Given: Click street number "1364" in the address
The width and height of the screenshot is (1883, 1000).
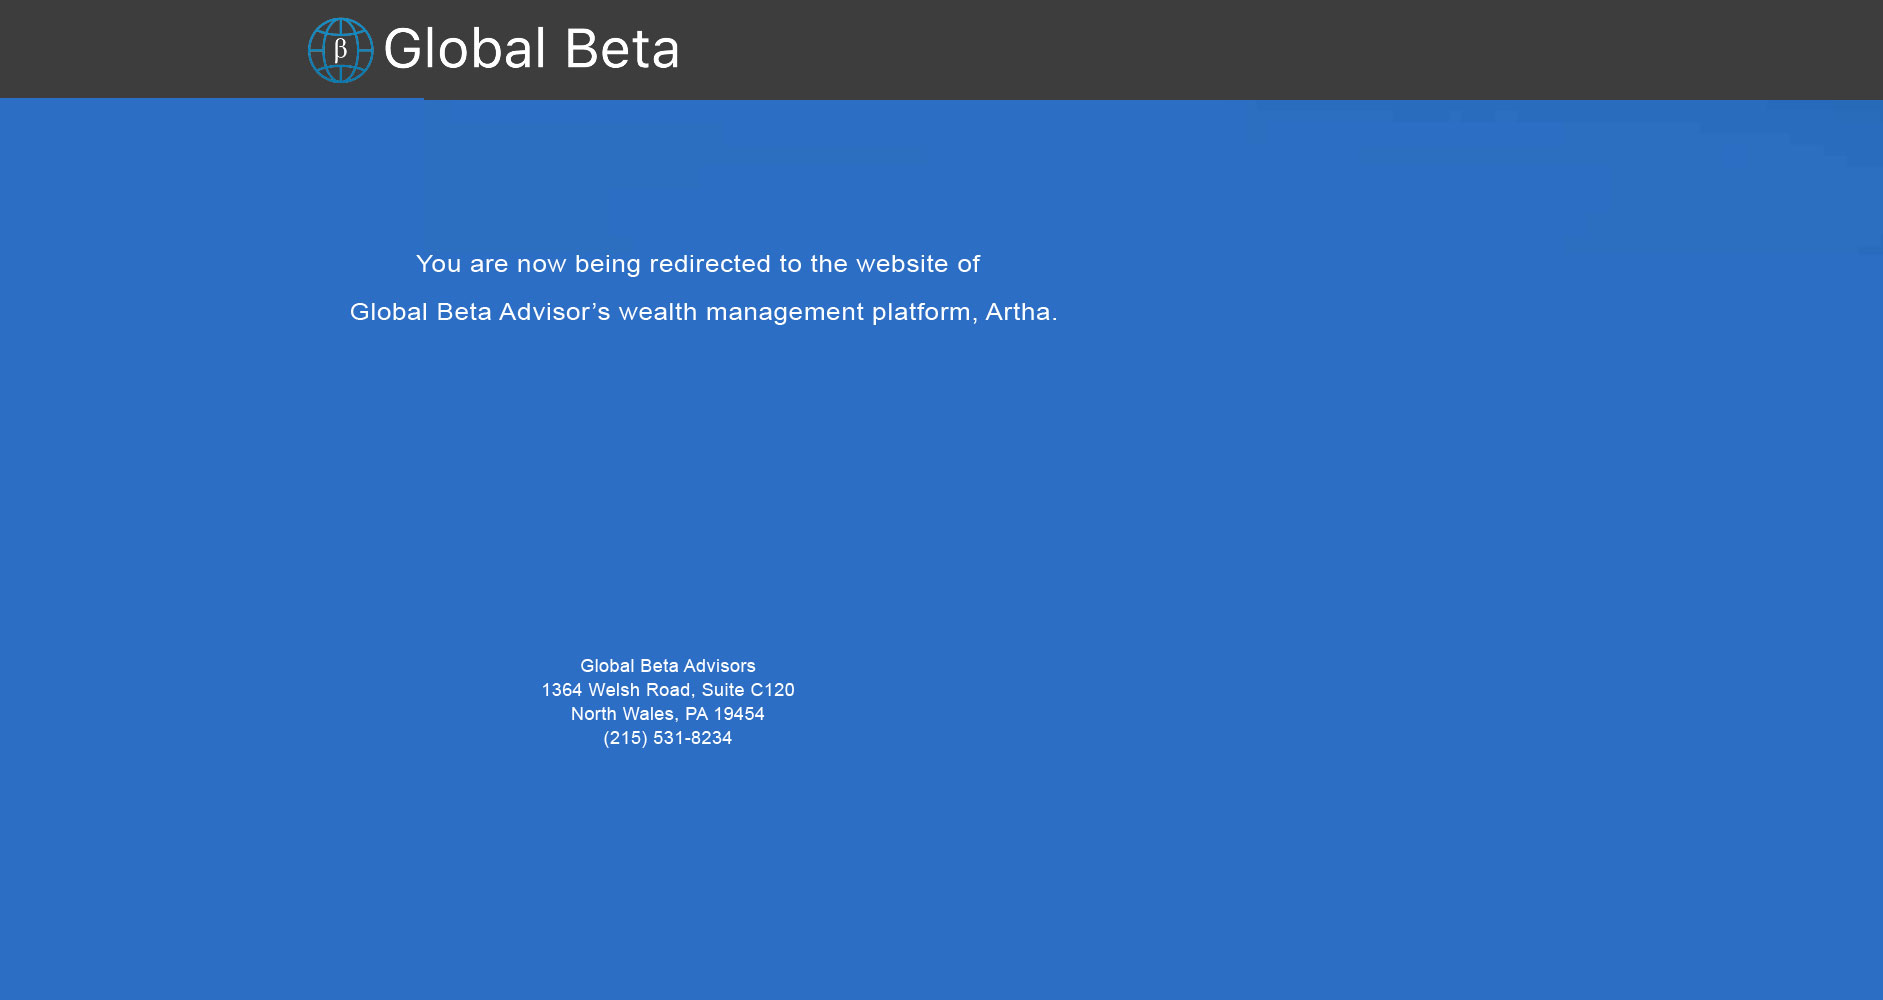Looking at the screenshot, I should 561,690.
